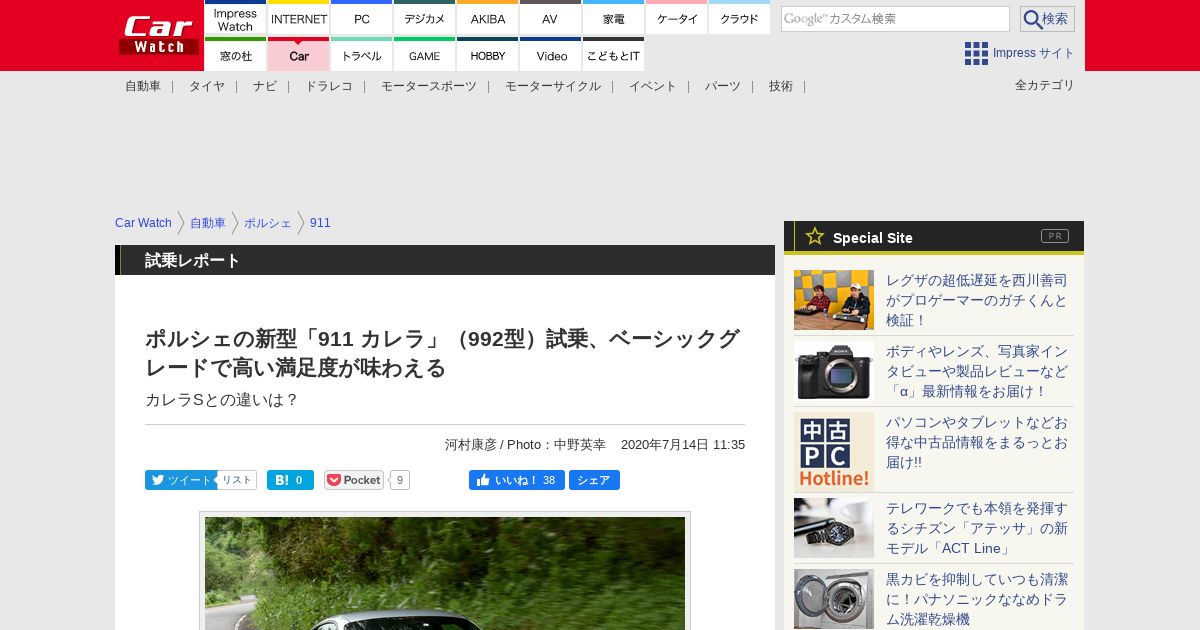1200x630 pixels.
Task: Open the ボディやレンズ α情報 link
Action: [x=977, y=371]
